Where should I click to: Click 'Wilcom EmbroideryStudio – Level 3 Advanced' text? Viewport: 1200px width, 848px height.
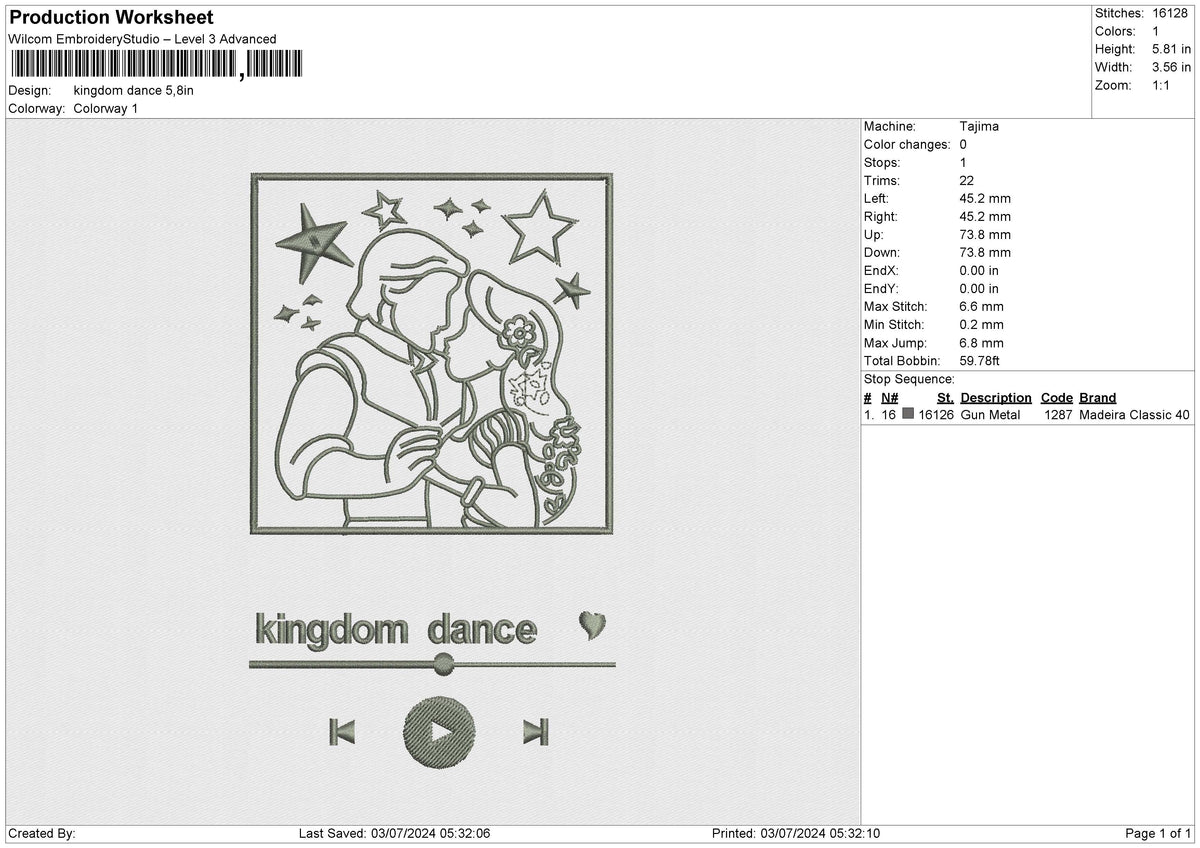coord(142,39)
